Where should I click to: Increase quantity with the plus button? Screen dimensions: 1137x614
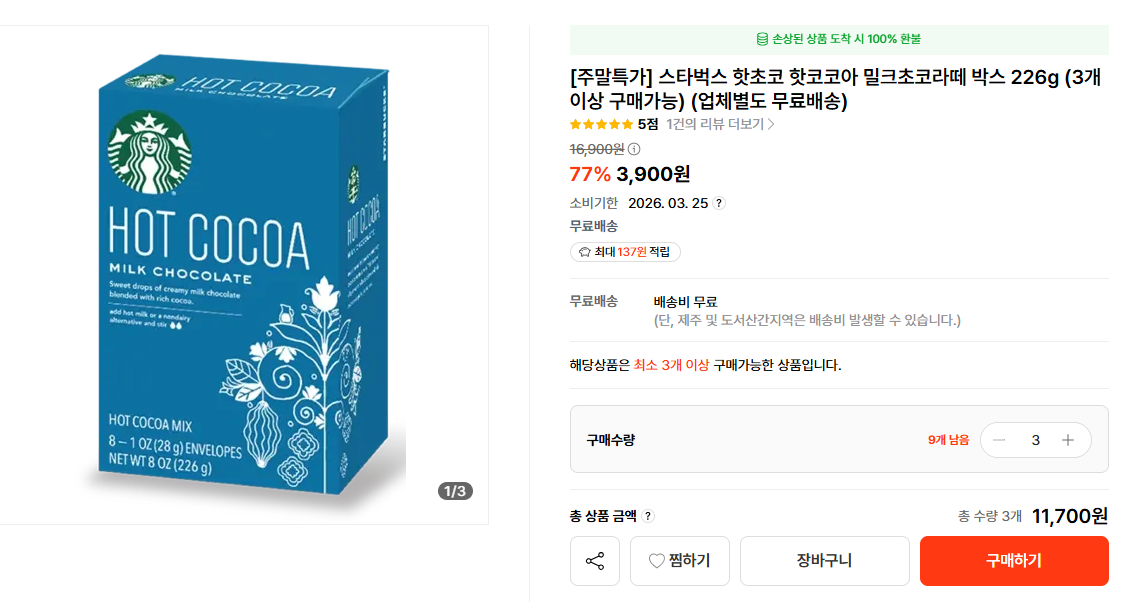tap(1068, 440)
